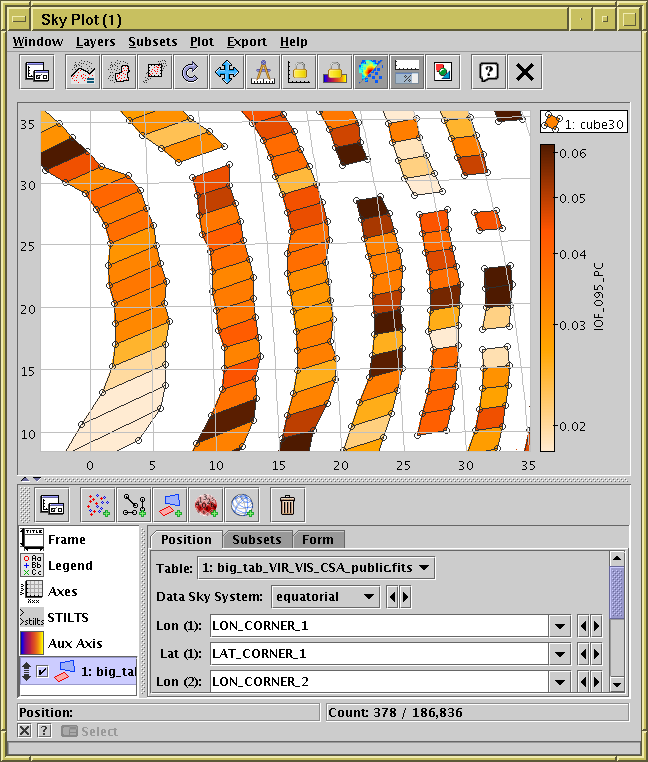Viewport: 648px width, 762px height.
Task: Open the Subsets menu
Action: click(152, 42)
